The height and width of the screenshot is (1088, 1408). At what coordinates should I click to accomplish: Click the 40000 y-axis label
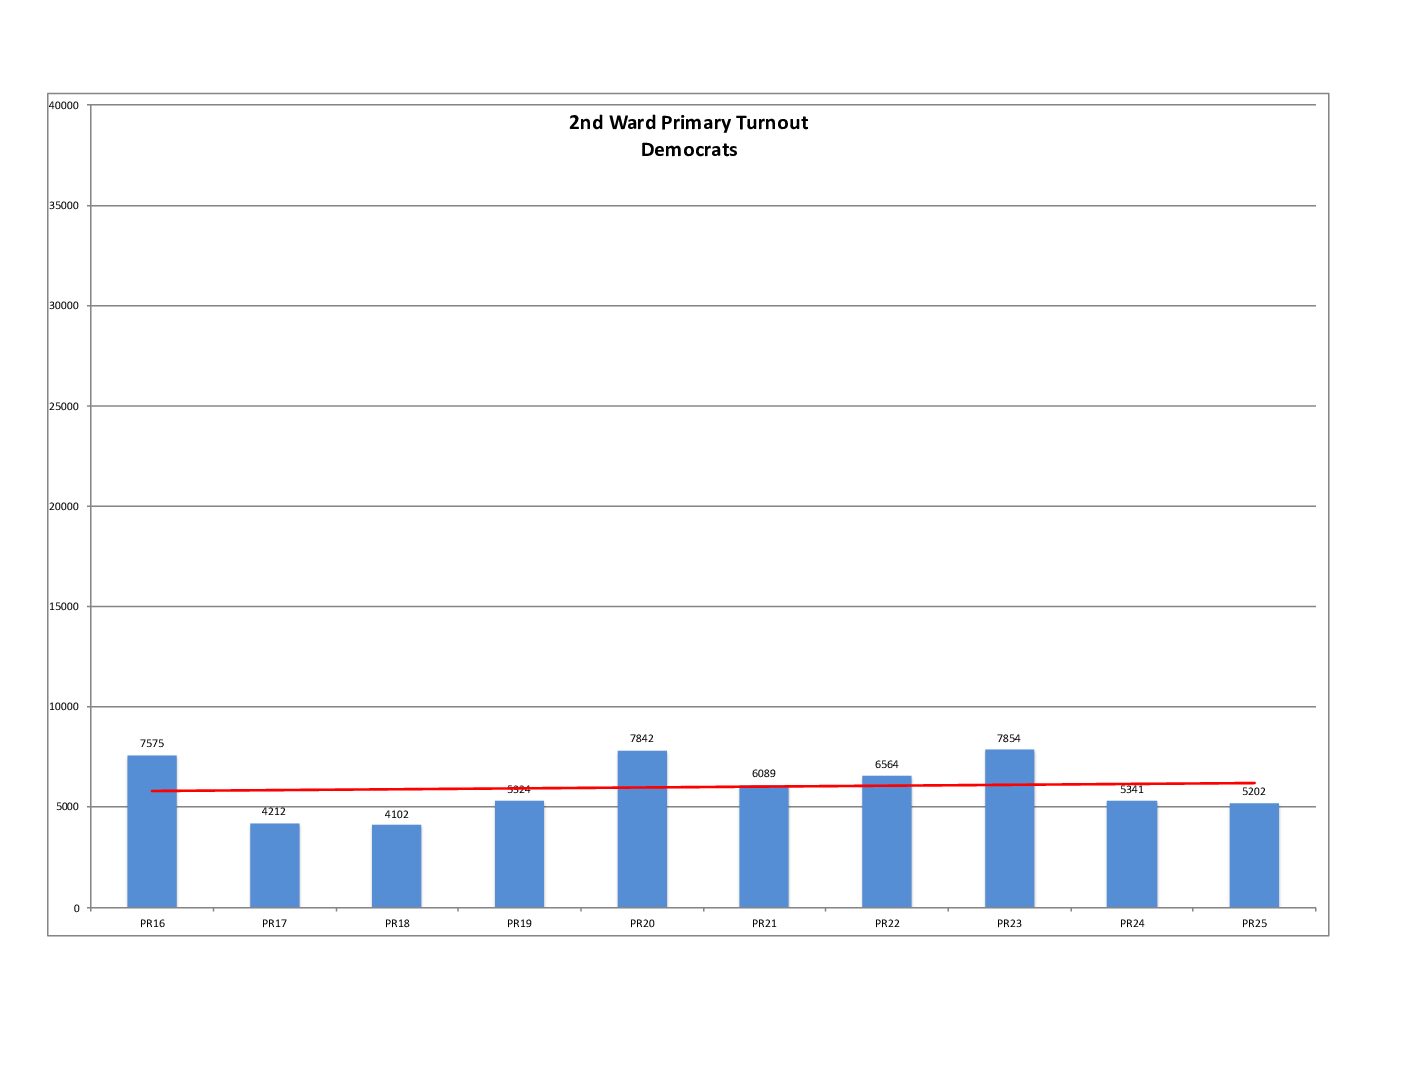pyautogui.click(x=64, y=106)
